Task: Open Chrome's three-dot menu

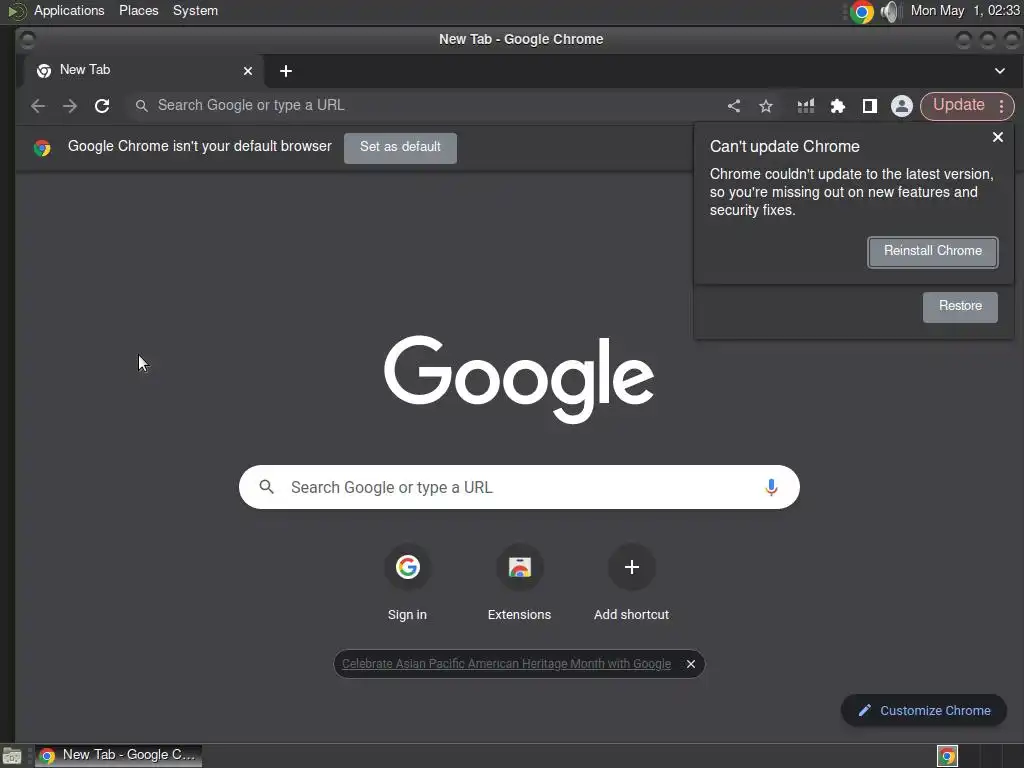Action: (1002, 106)
